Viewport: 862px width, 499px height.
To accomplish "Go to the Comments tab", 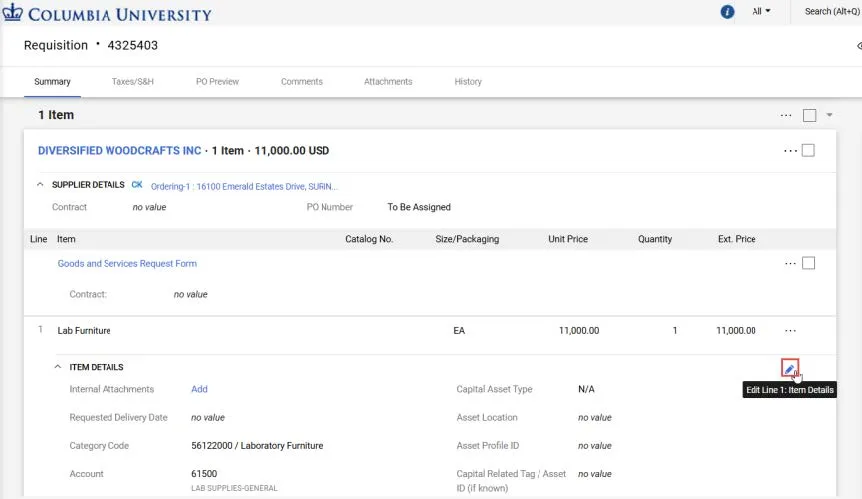I will pos(302,81).
